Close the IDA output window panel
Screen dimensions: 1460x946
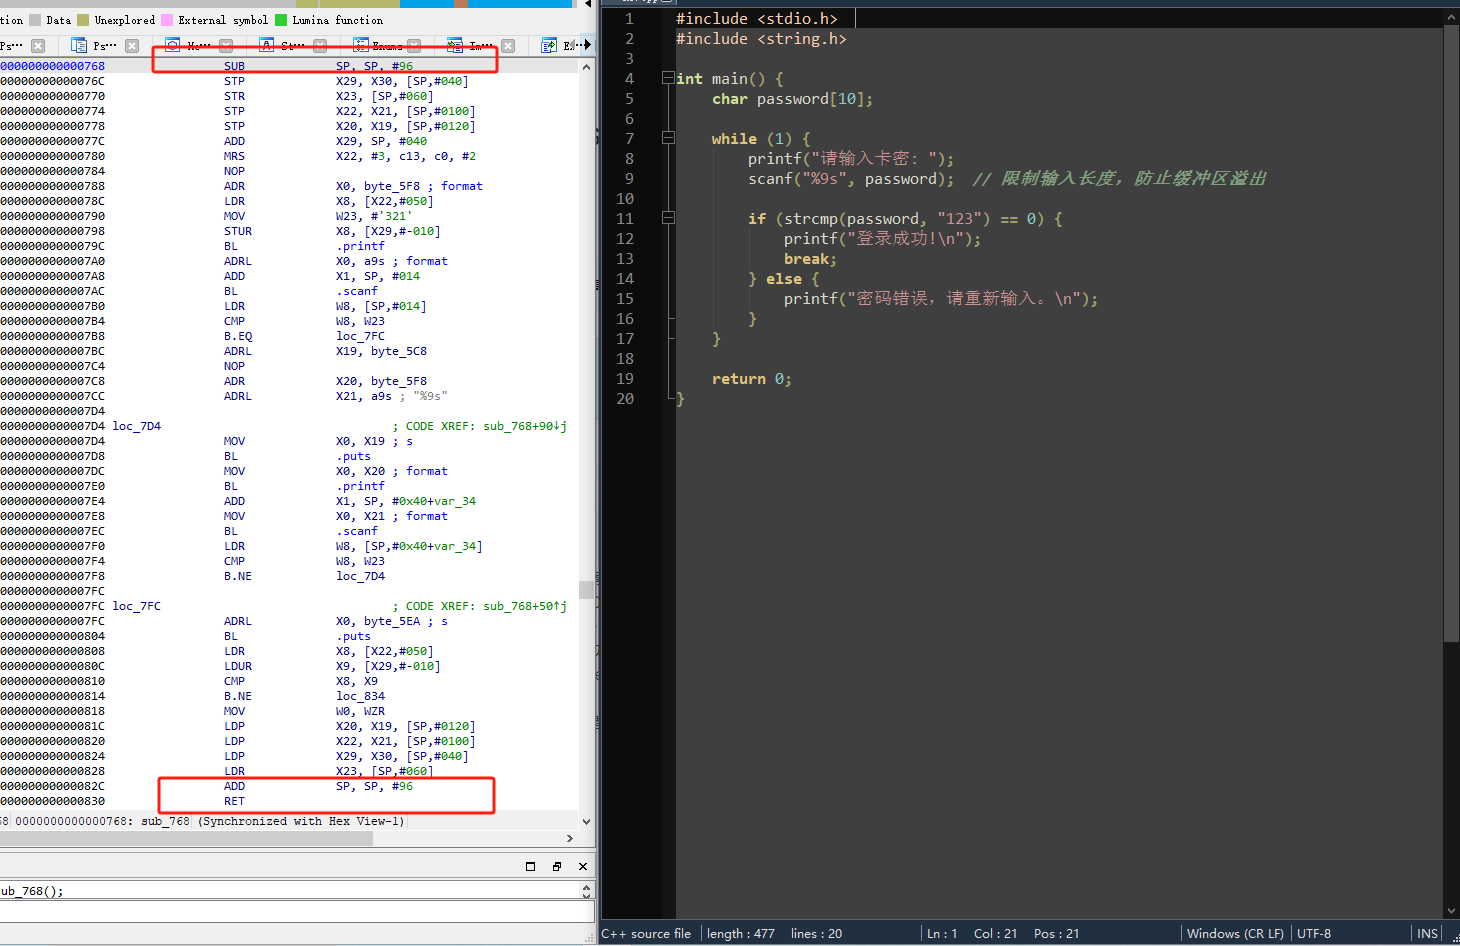[583, 866]
